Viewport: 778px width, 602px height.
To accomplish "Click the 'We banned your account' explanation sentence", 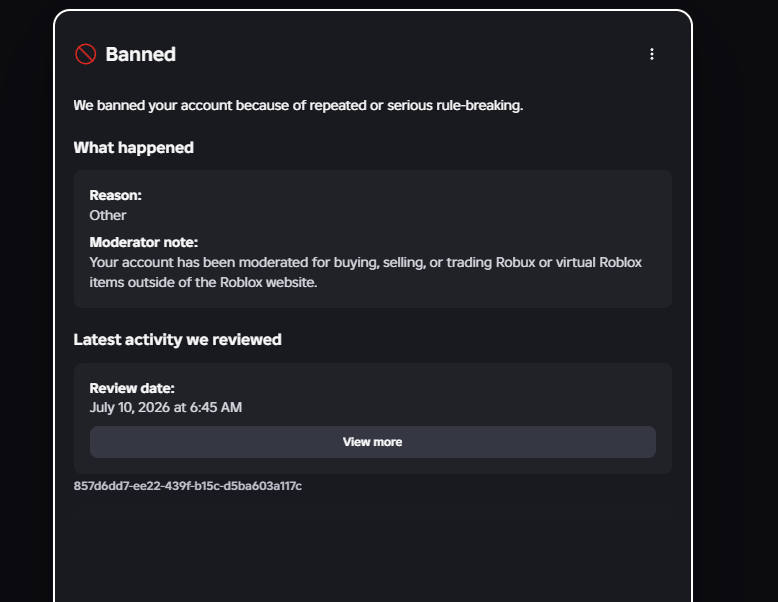I will point(298,105).
